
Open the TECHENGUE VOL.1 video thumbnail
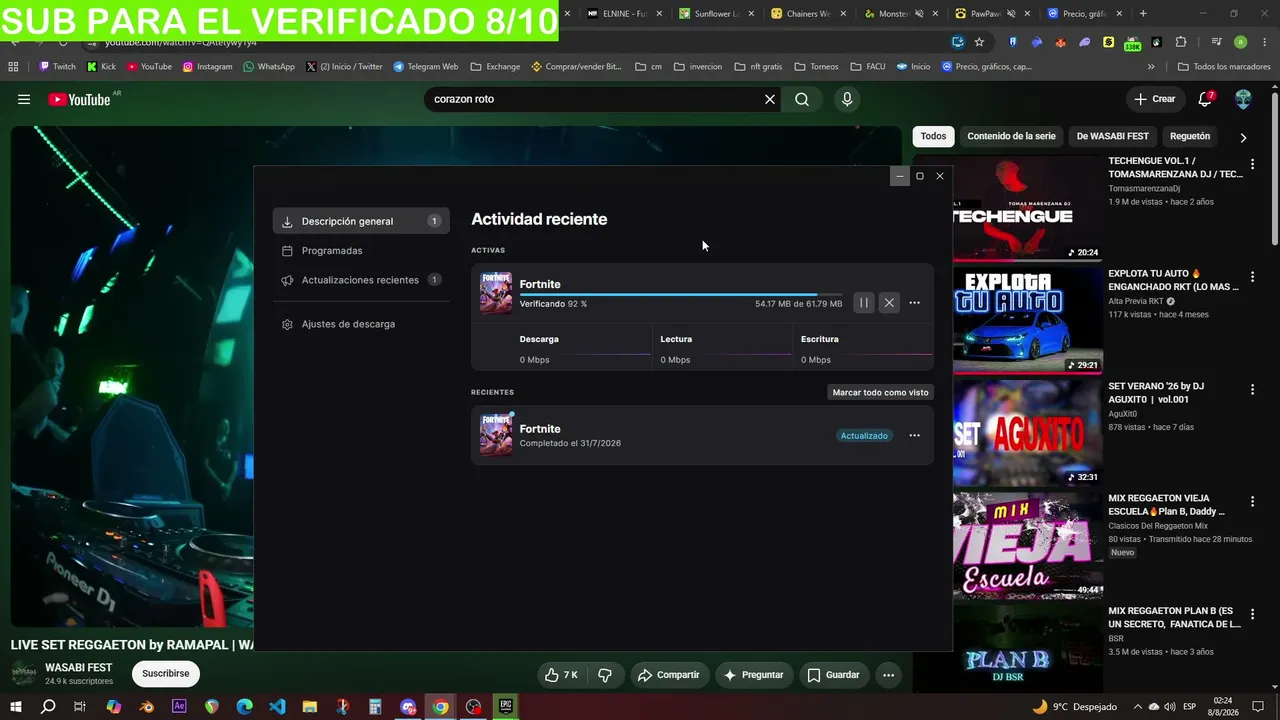pos(1027,208)
